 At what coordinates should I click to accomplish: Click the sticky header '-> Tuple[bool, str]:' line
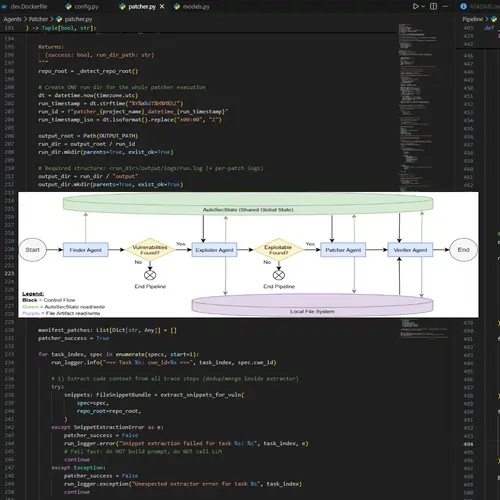(61, 28)
